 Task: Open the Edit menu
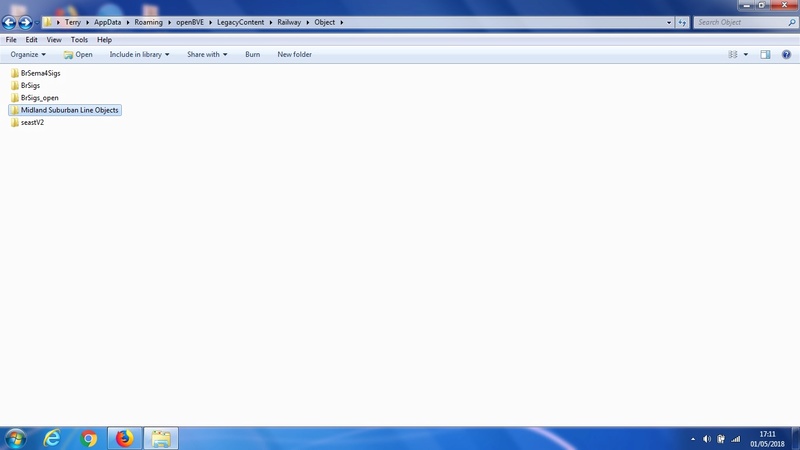tap(32, 40)
